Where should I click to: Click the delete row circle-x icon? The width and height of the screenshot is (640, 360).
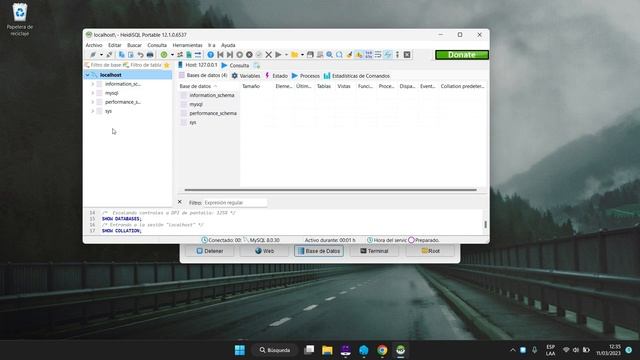(249, 55)
